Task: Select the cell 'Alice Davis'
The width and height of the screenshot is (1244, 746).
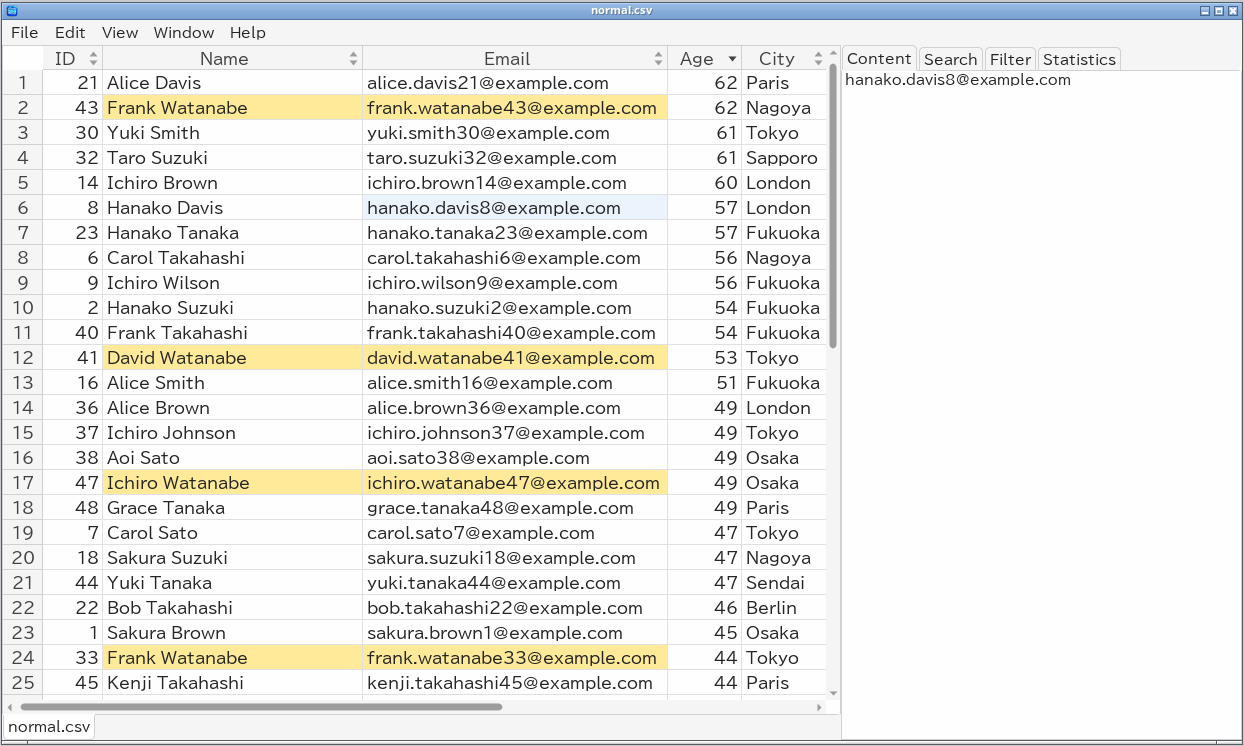Action: 232,83
